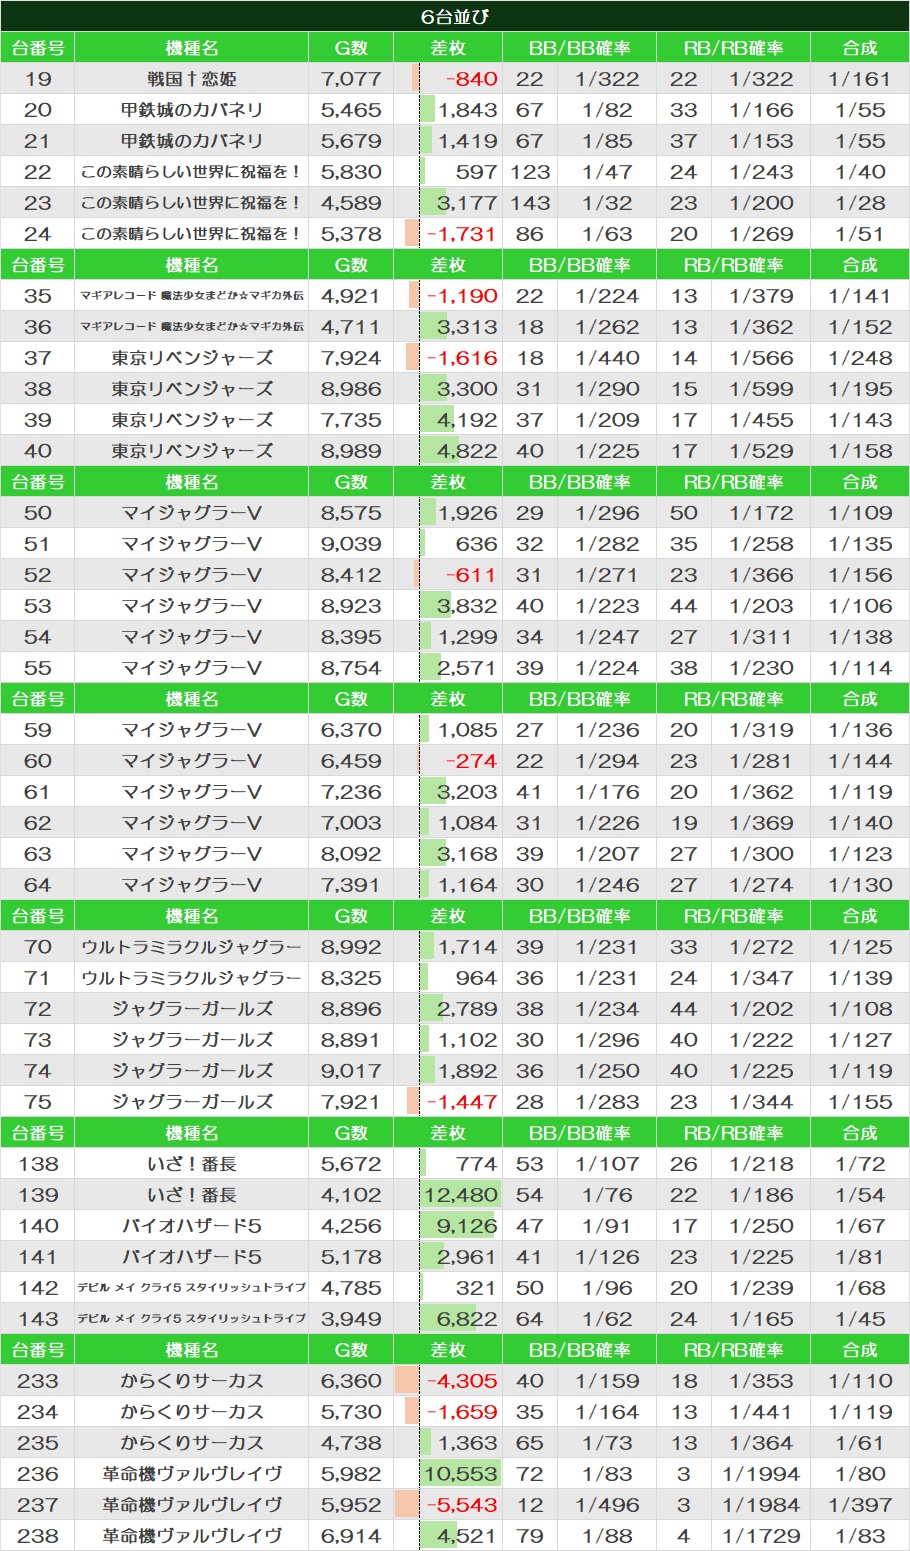This screenshot has height=1551, width=910.
Task: Click the -274 difference value
Action: tap(471, 761)
